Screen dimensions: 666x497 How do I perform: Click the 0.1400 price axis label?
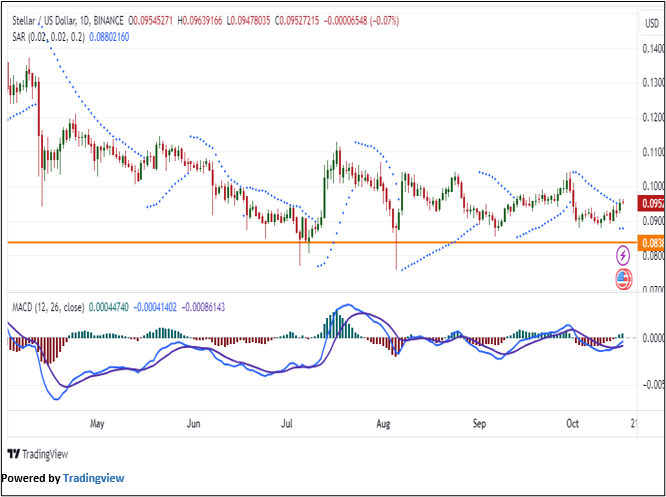[653, 48]
